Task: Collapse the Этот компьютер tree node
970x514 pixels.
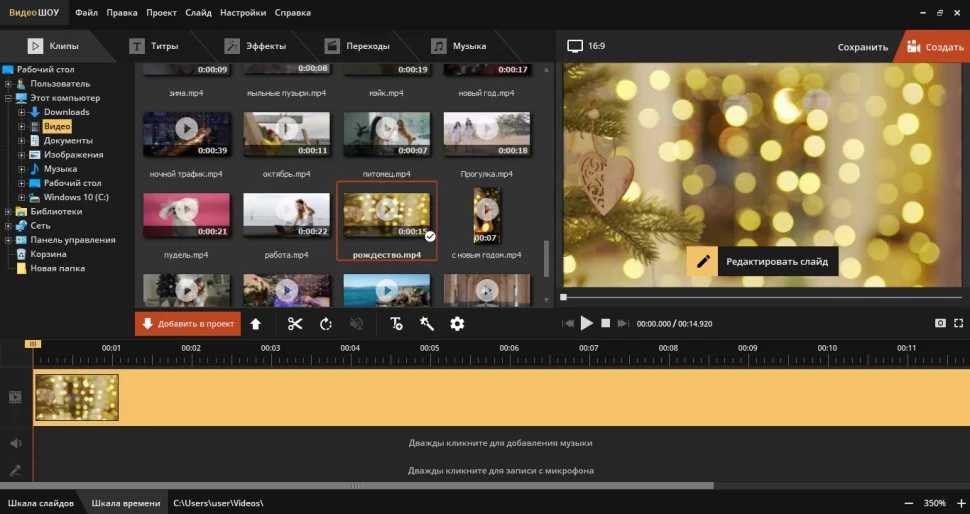Action: click(x=8, y=99)
